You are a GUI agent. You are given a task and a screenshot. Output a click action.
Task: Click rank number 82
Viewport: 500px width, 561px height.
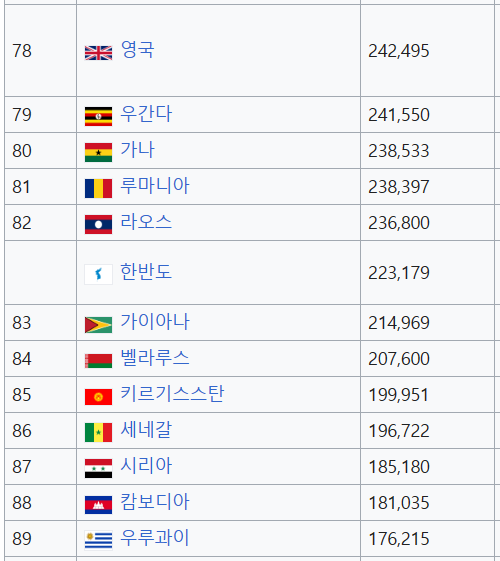[22, 223]
